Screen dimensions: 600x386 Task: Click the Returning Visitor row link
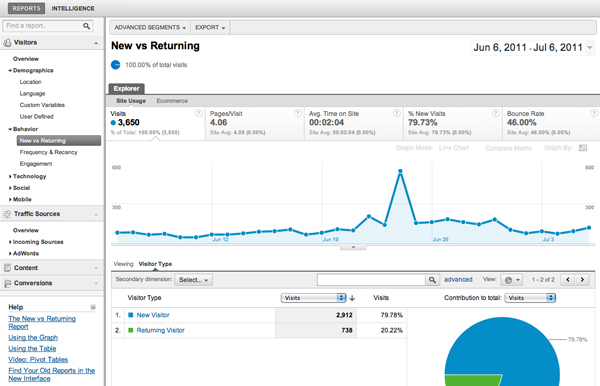tap(161, 330)
